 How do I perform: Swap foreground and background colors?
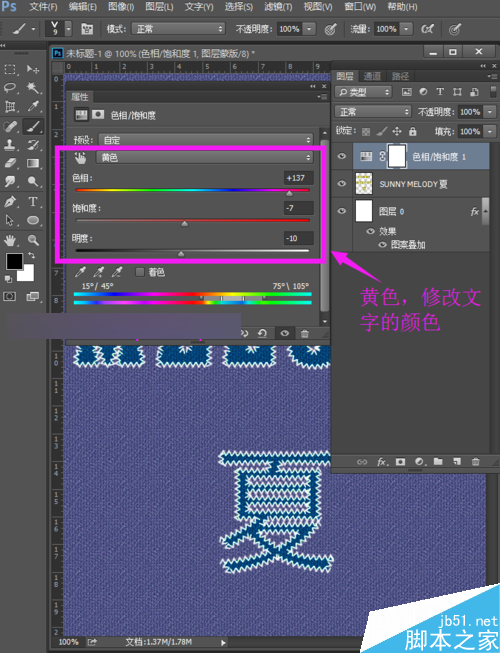[31, 255]
